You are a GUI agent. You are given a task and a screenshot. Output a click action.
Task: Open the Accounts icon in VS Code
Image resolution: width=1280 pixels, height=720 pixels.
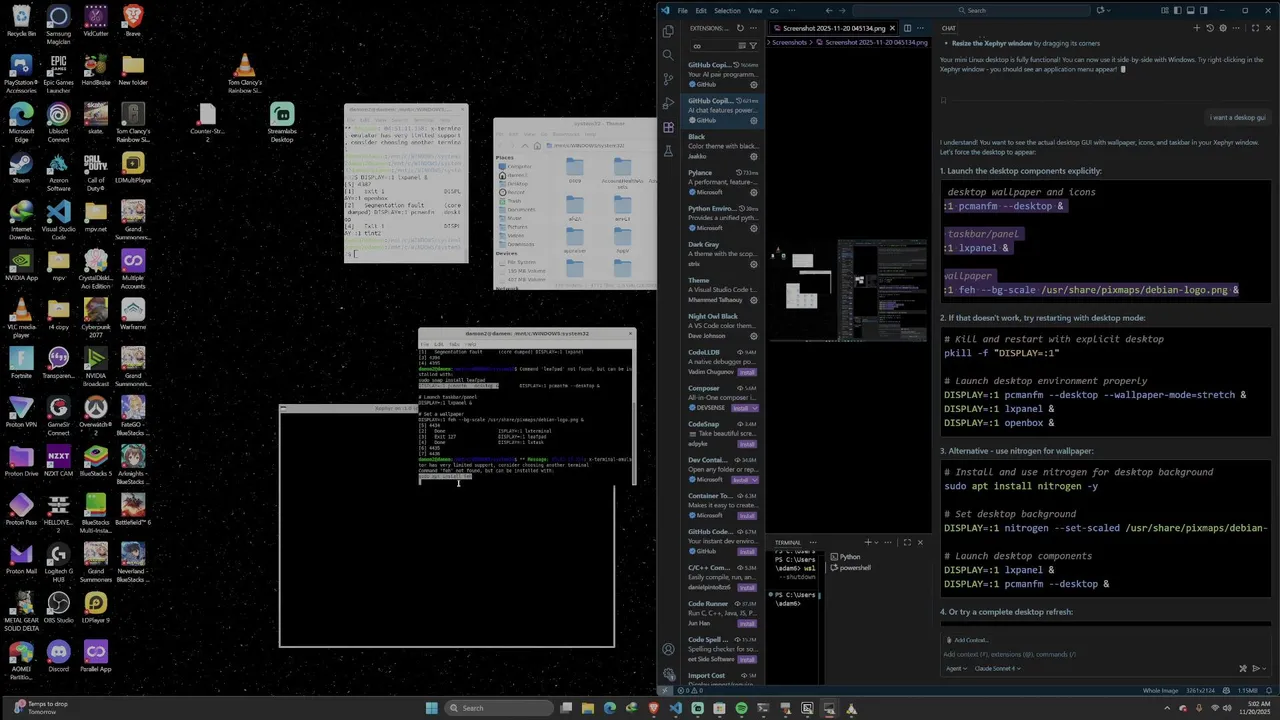coord(668,649)
